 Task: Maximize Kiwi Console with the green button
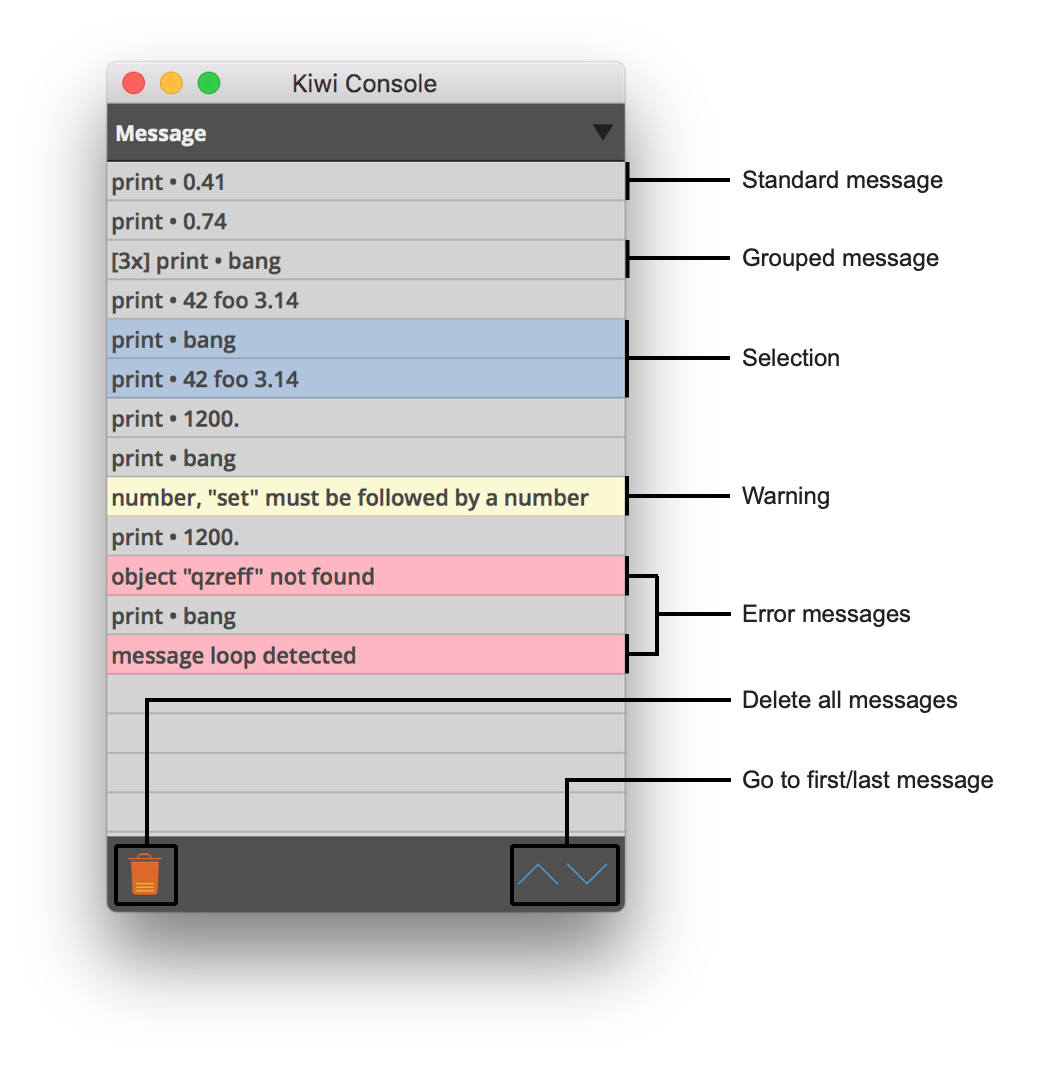click(209, 83)
